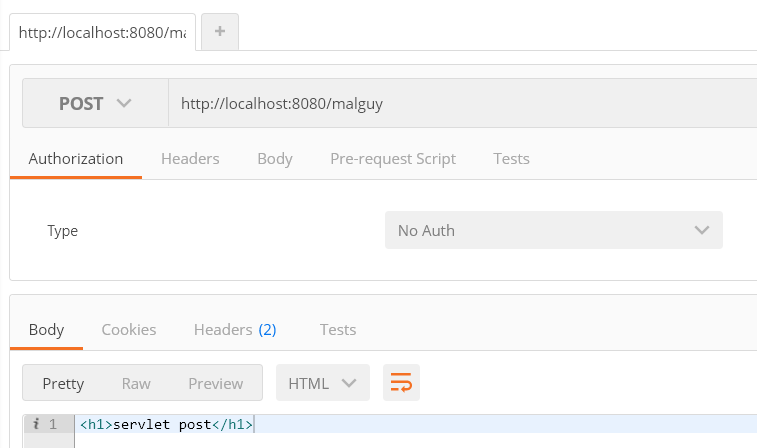The height and width of the screenshot is (448, 757).
Task: Open the POST method dropdown
Action: pos(95,103)
